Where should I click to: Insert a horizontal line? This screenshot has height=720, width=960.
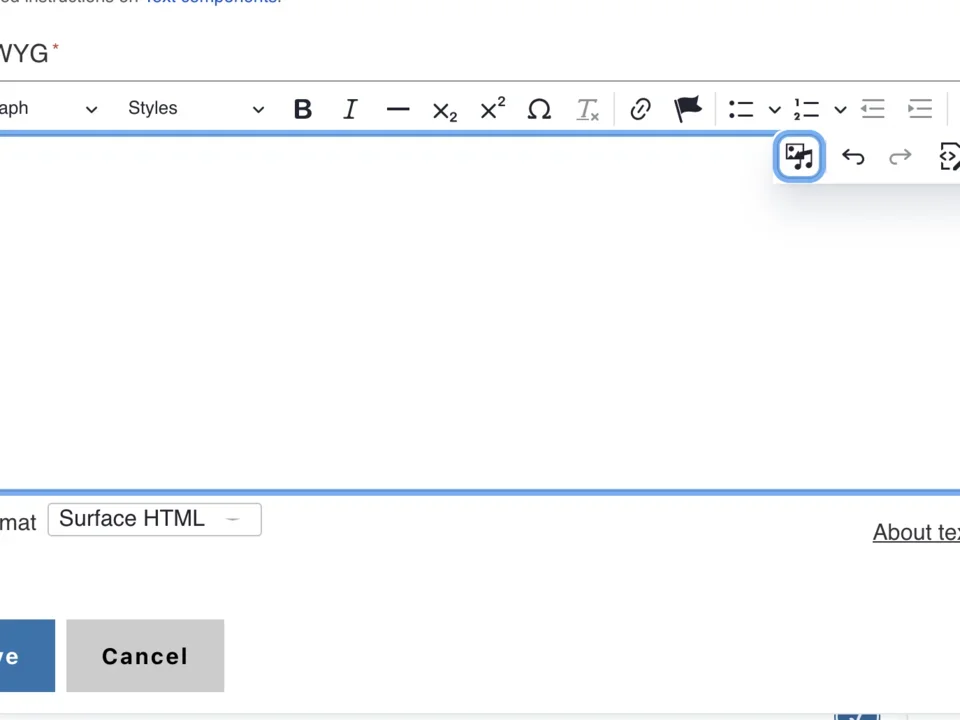tap(397, 109)
